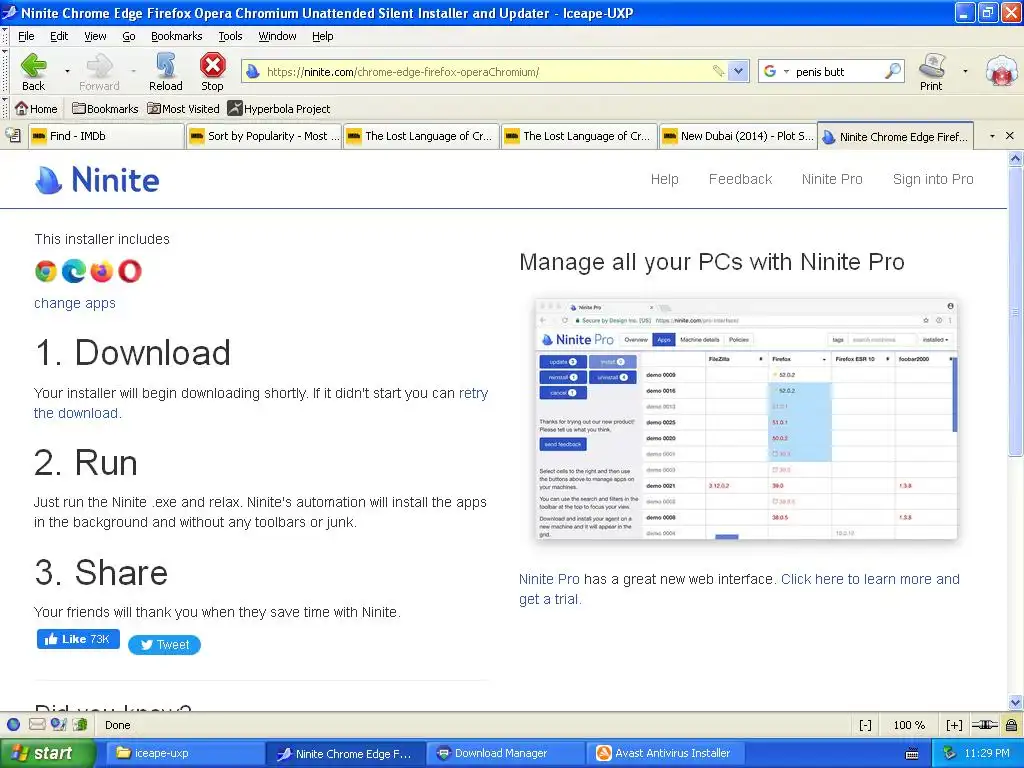Image resolution: width=1024 pixels, height=768 pixels.
Task: Switch to the Find - IMDb tab
Action: [x=106, y=136]
